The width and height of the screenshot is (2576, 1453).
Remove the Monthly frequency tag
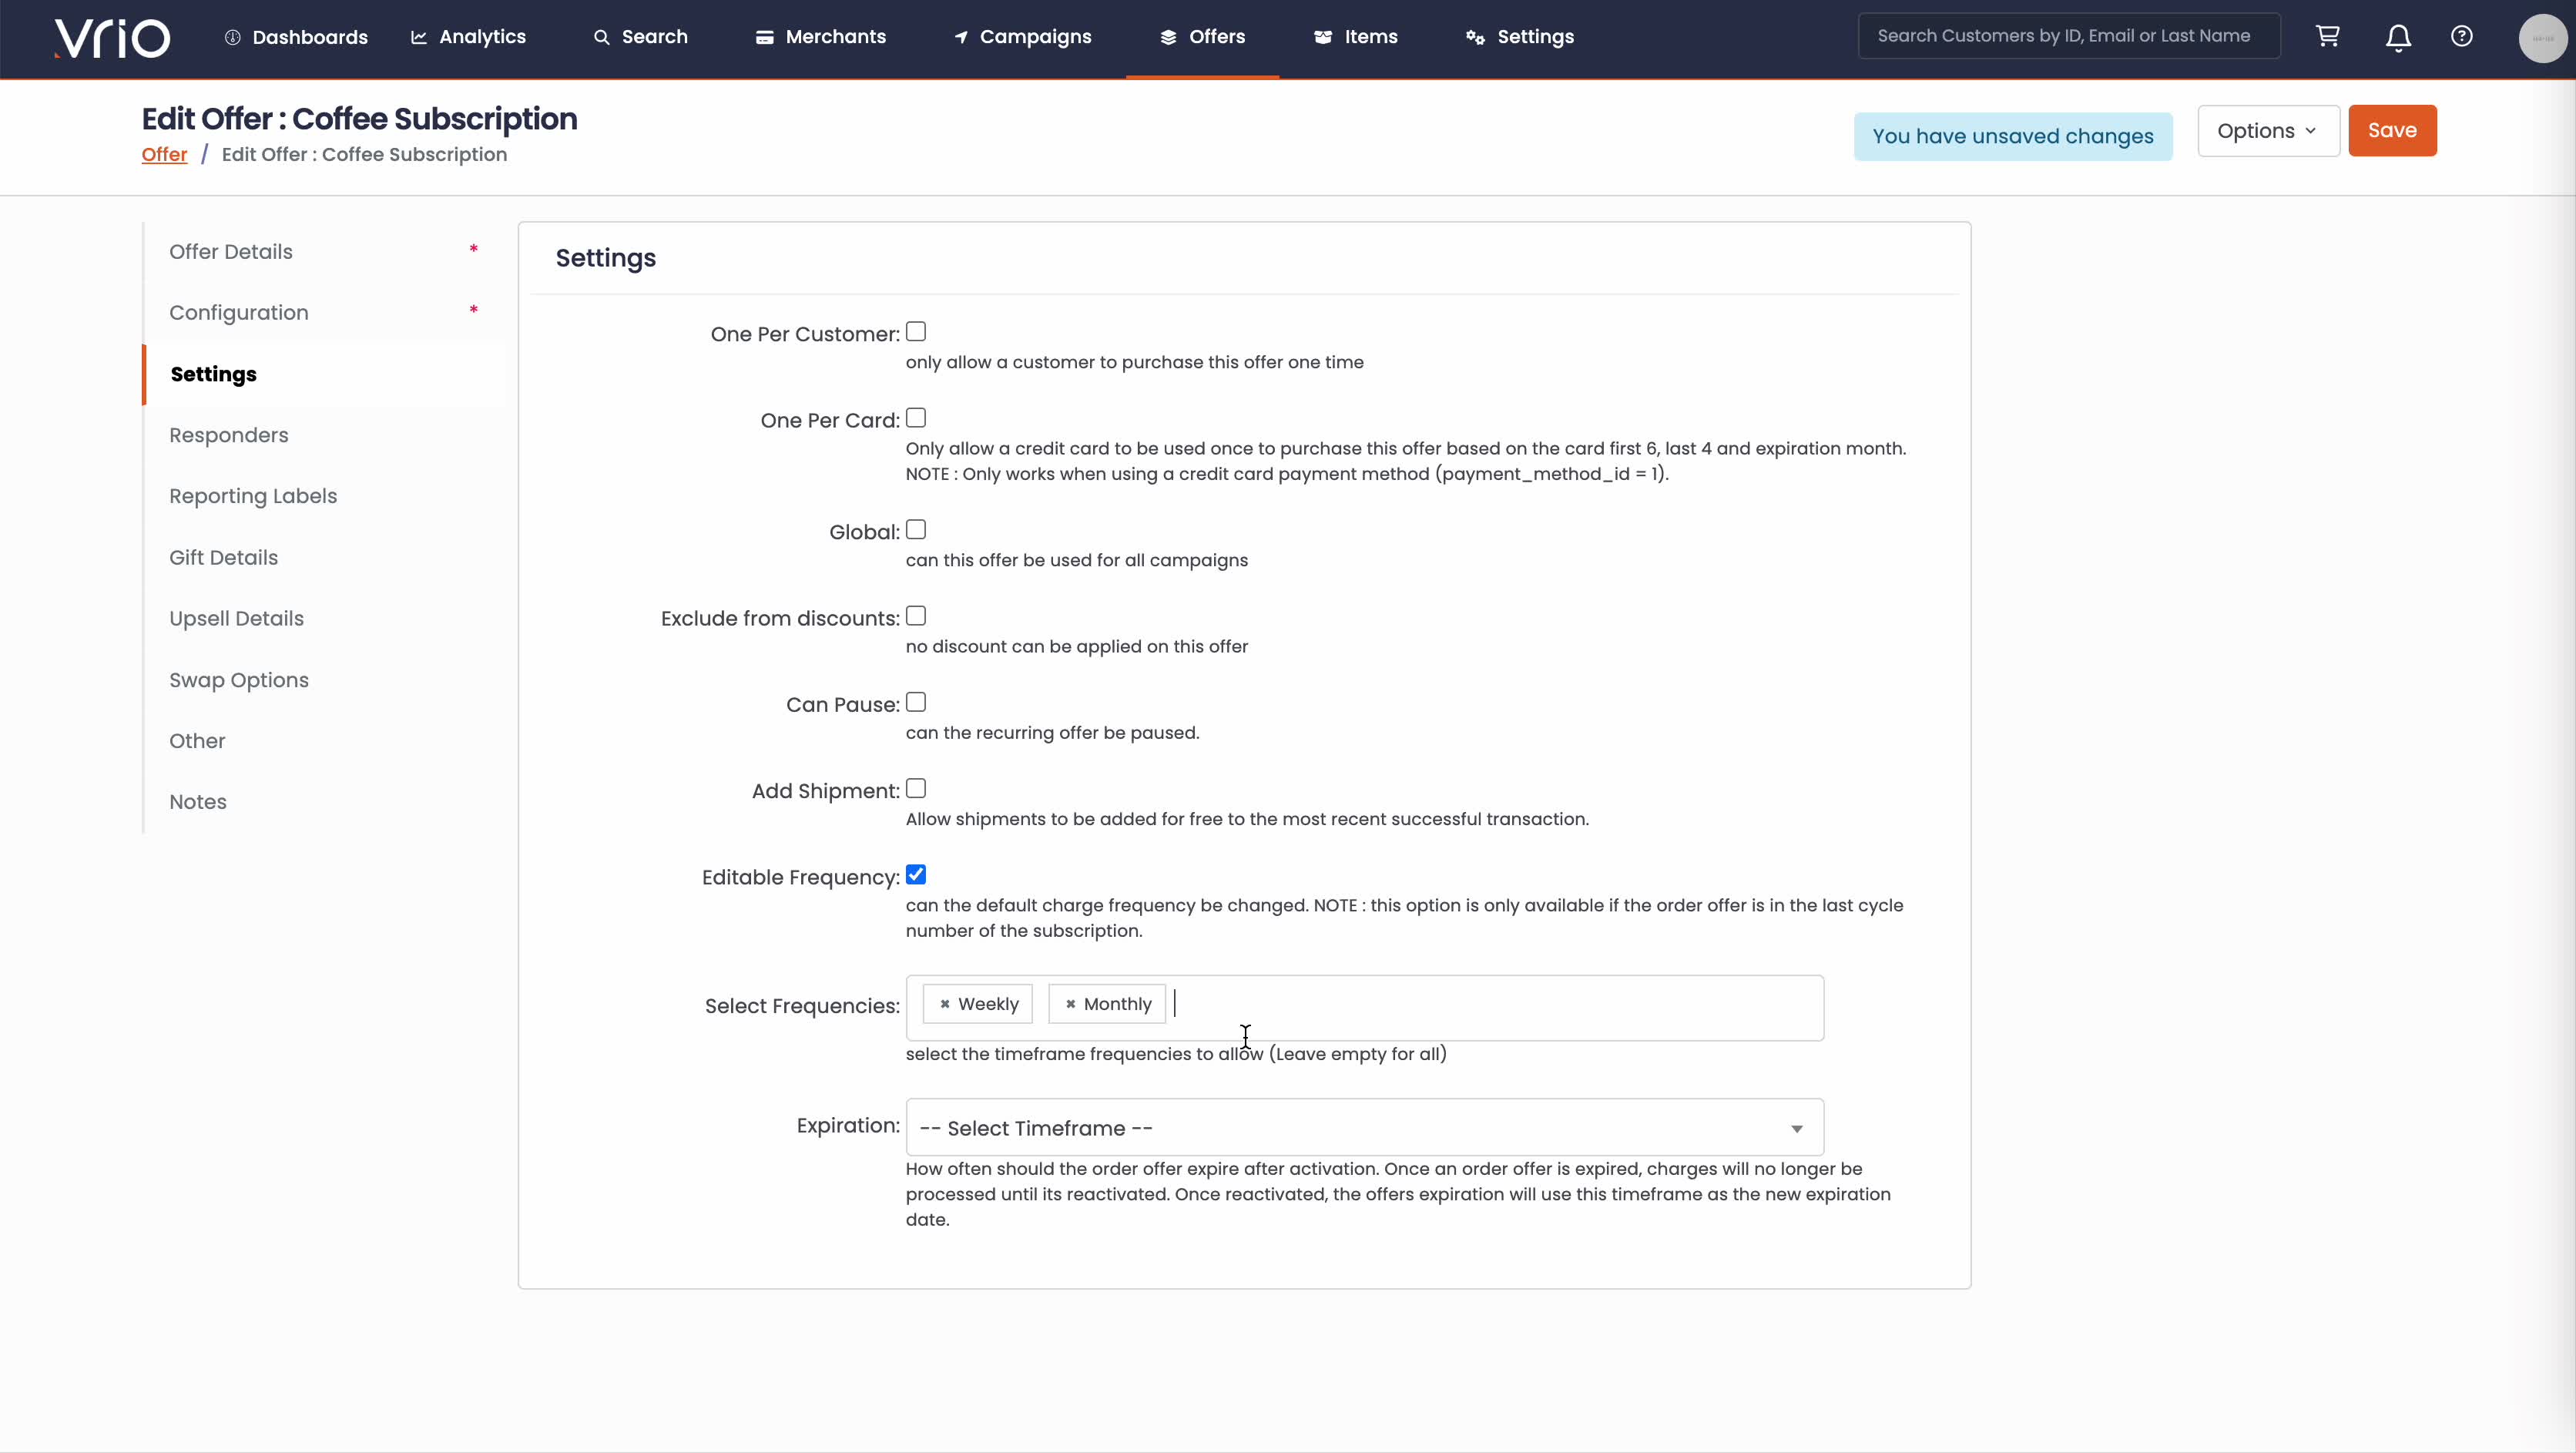coord(1070,1004)
